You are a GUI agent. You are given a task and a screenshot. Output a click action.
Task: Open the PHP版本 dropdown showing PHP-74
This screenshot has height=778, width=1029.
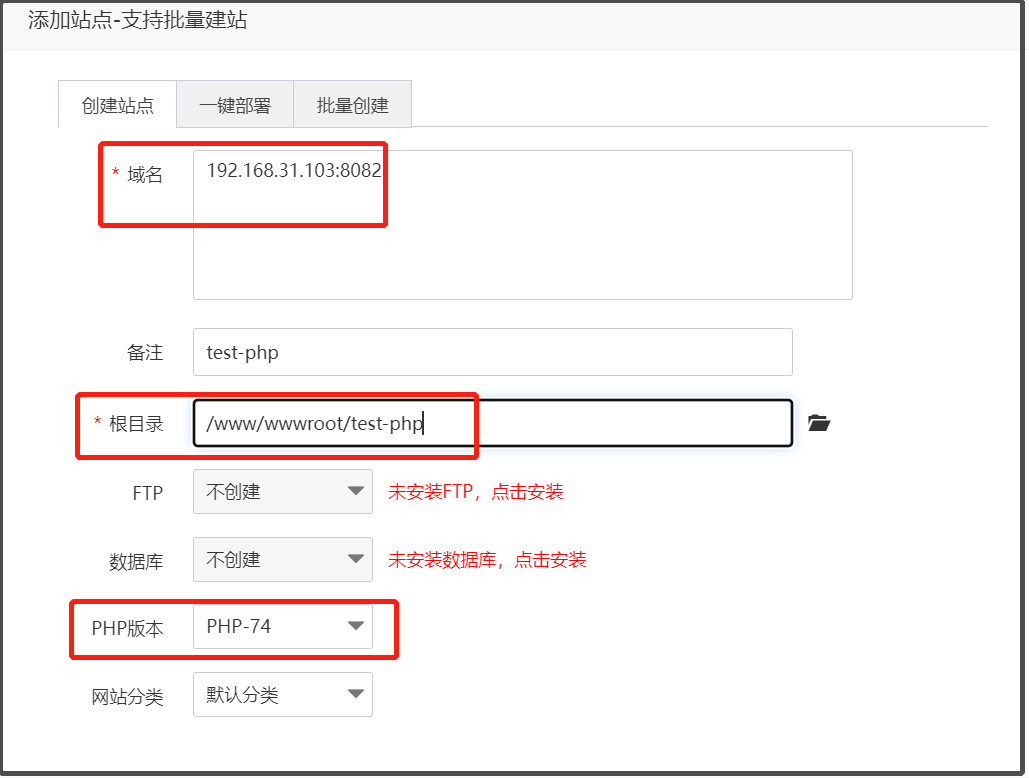282,627
